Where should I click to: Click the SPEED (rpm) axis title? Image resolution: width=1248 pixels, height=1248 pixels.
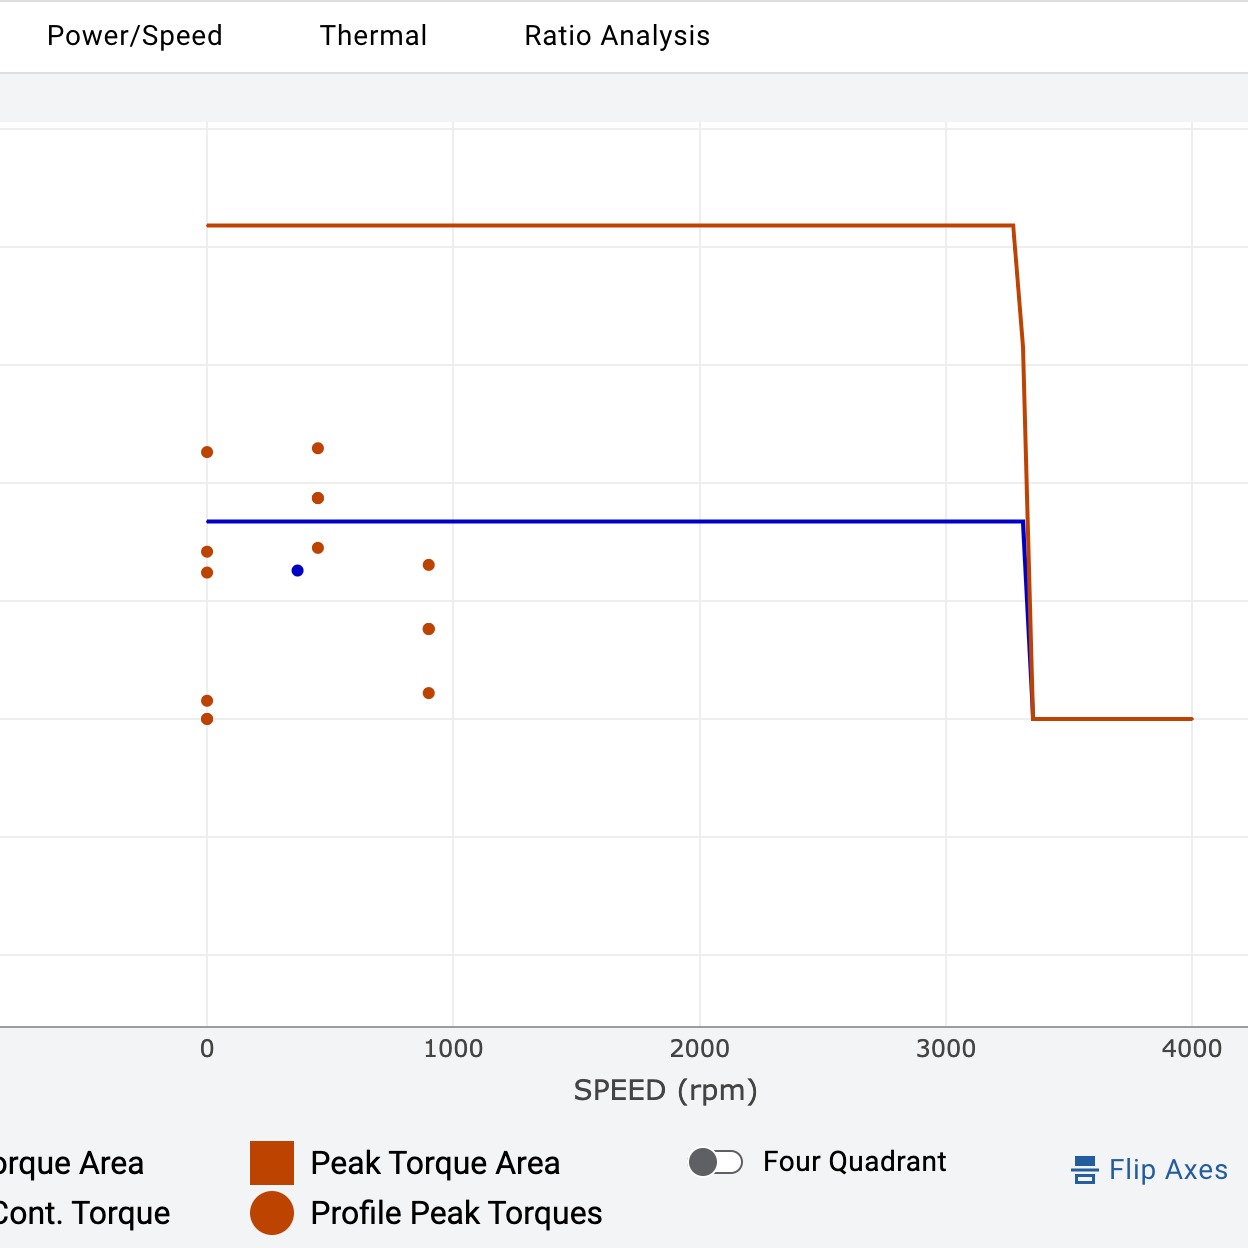point(665,1090)
